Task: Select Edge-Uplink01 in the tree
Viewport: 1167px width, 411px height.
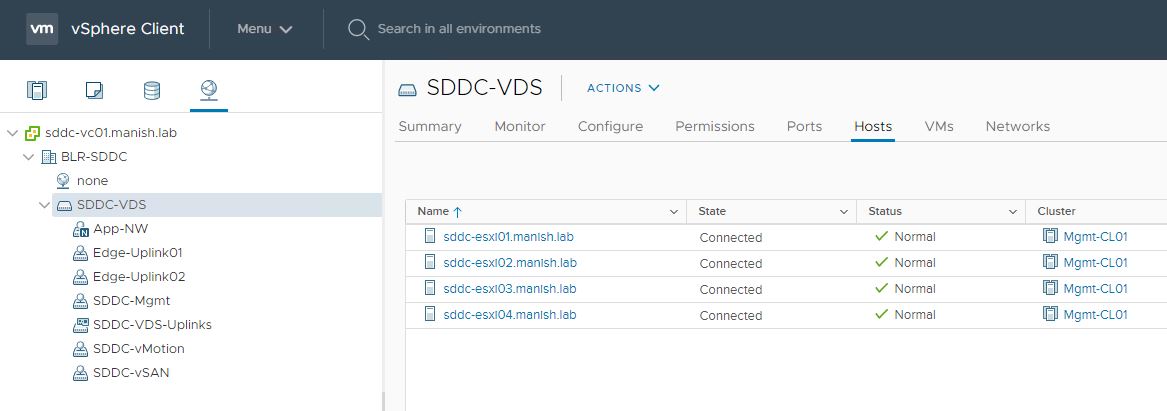Action: click(138, 252)
